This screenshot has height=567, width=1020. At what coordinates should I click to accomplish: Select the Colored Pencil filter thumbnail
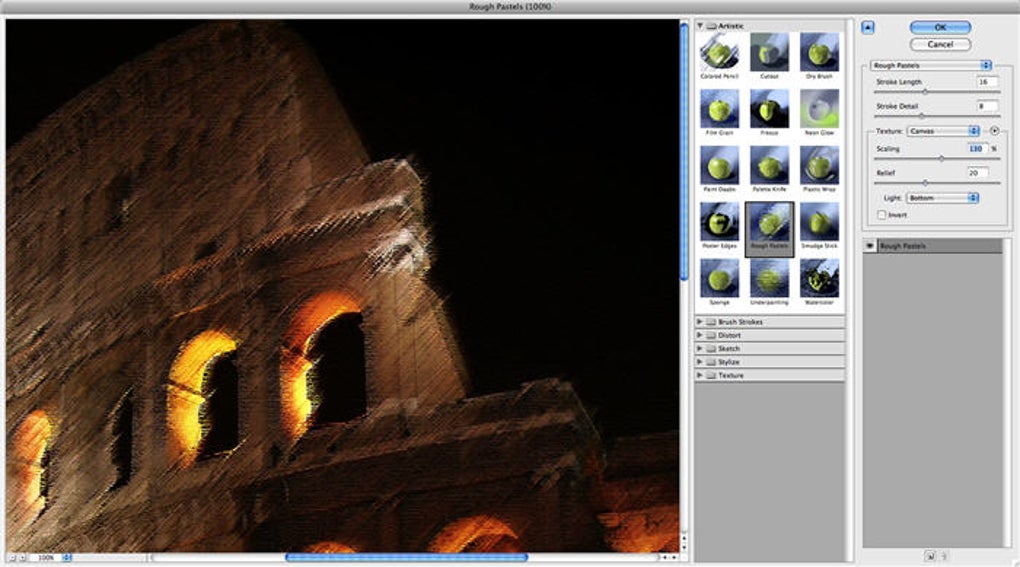[719, 52]
